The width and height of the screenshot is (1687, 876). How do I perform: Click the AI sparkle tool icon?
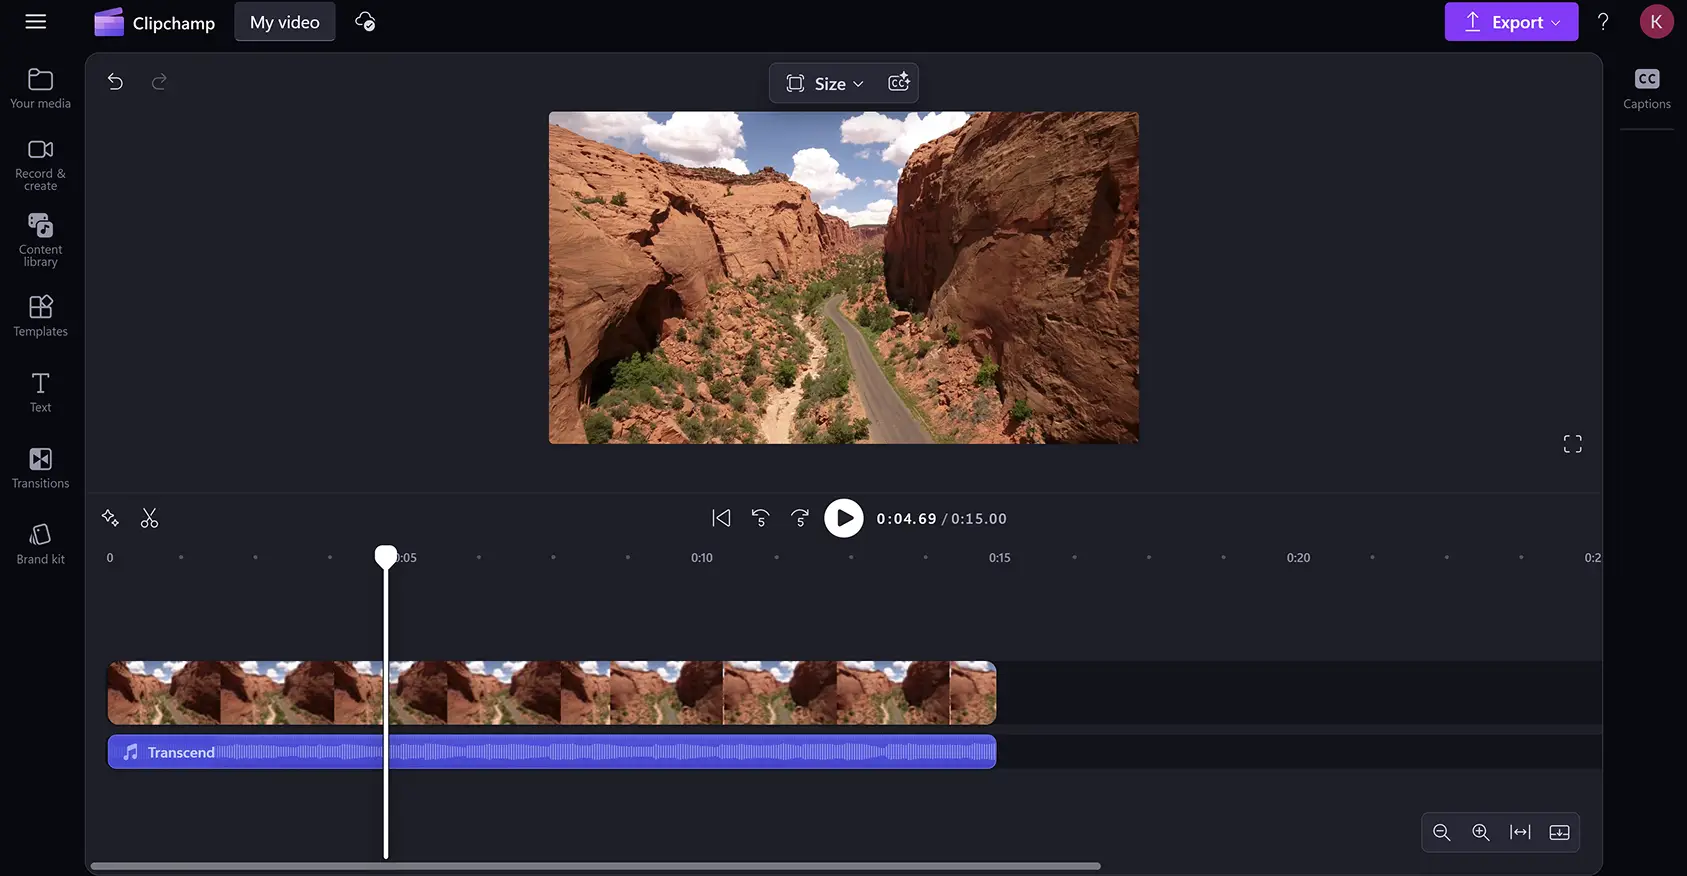pyautogui.click(x=110, y=518)
